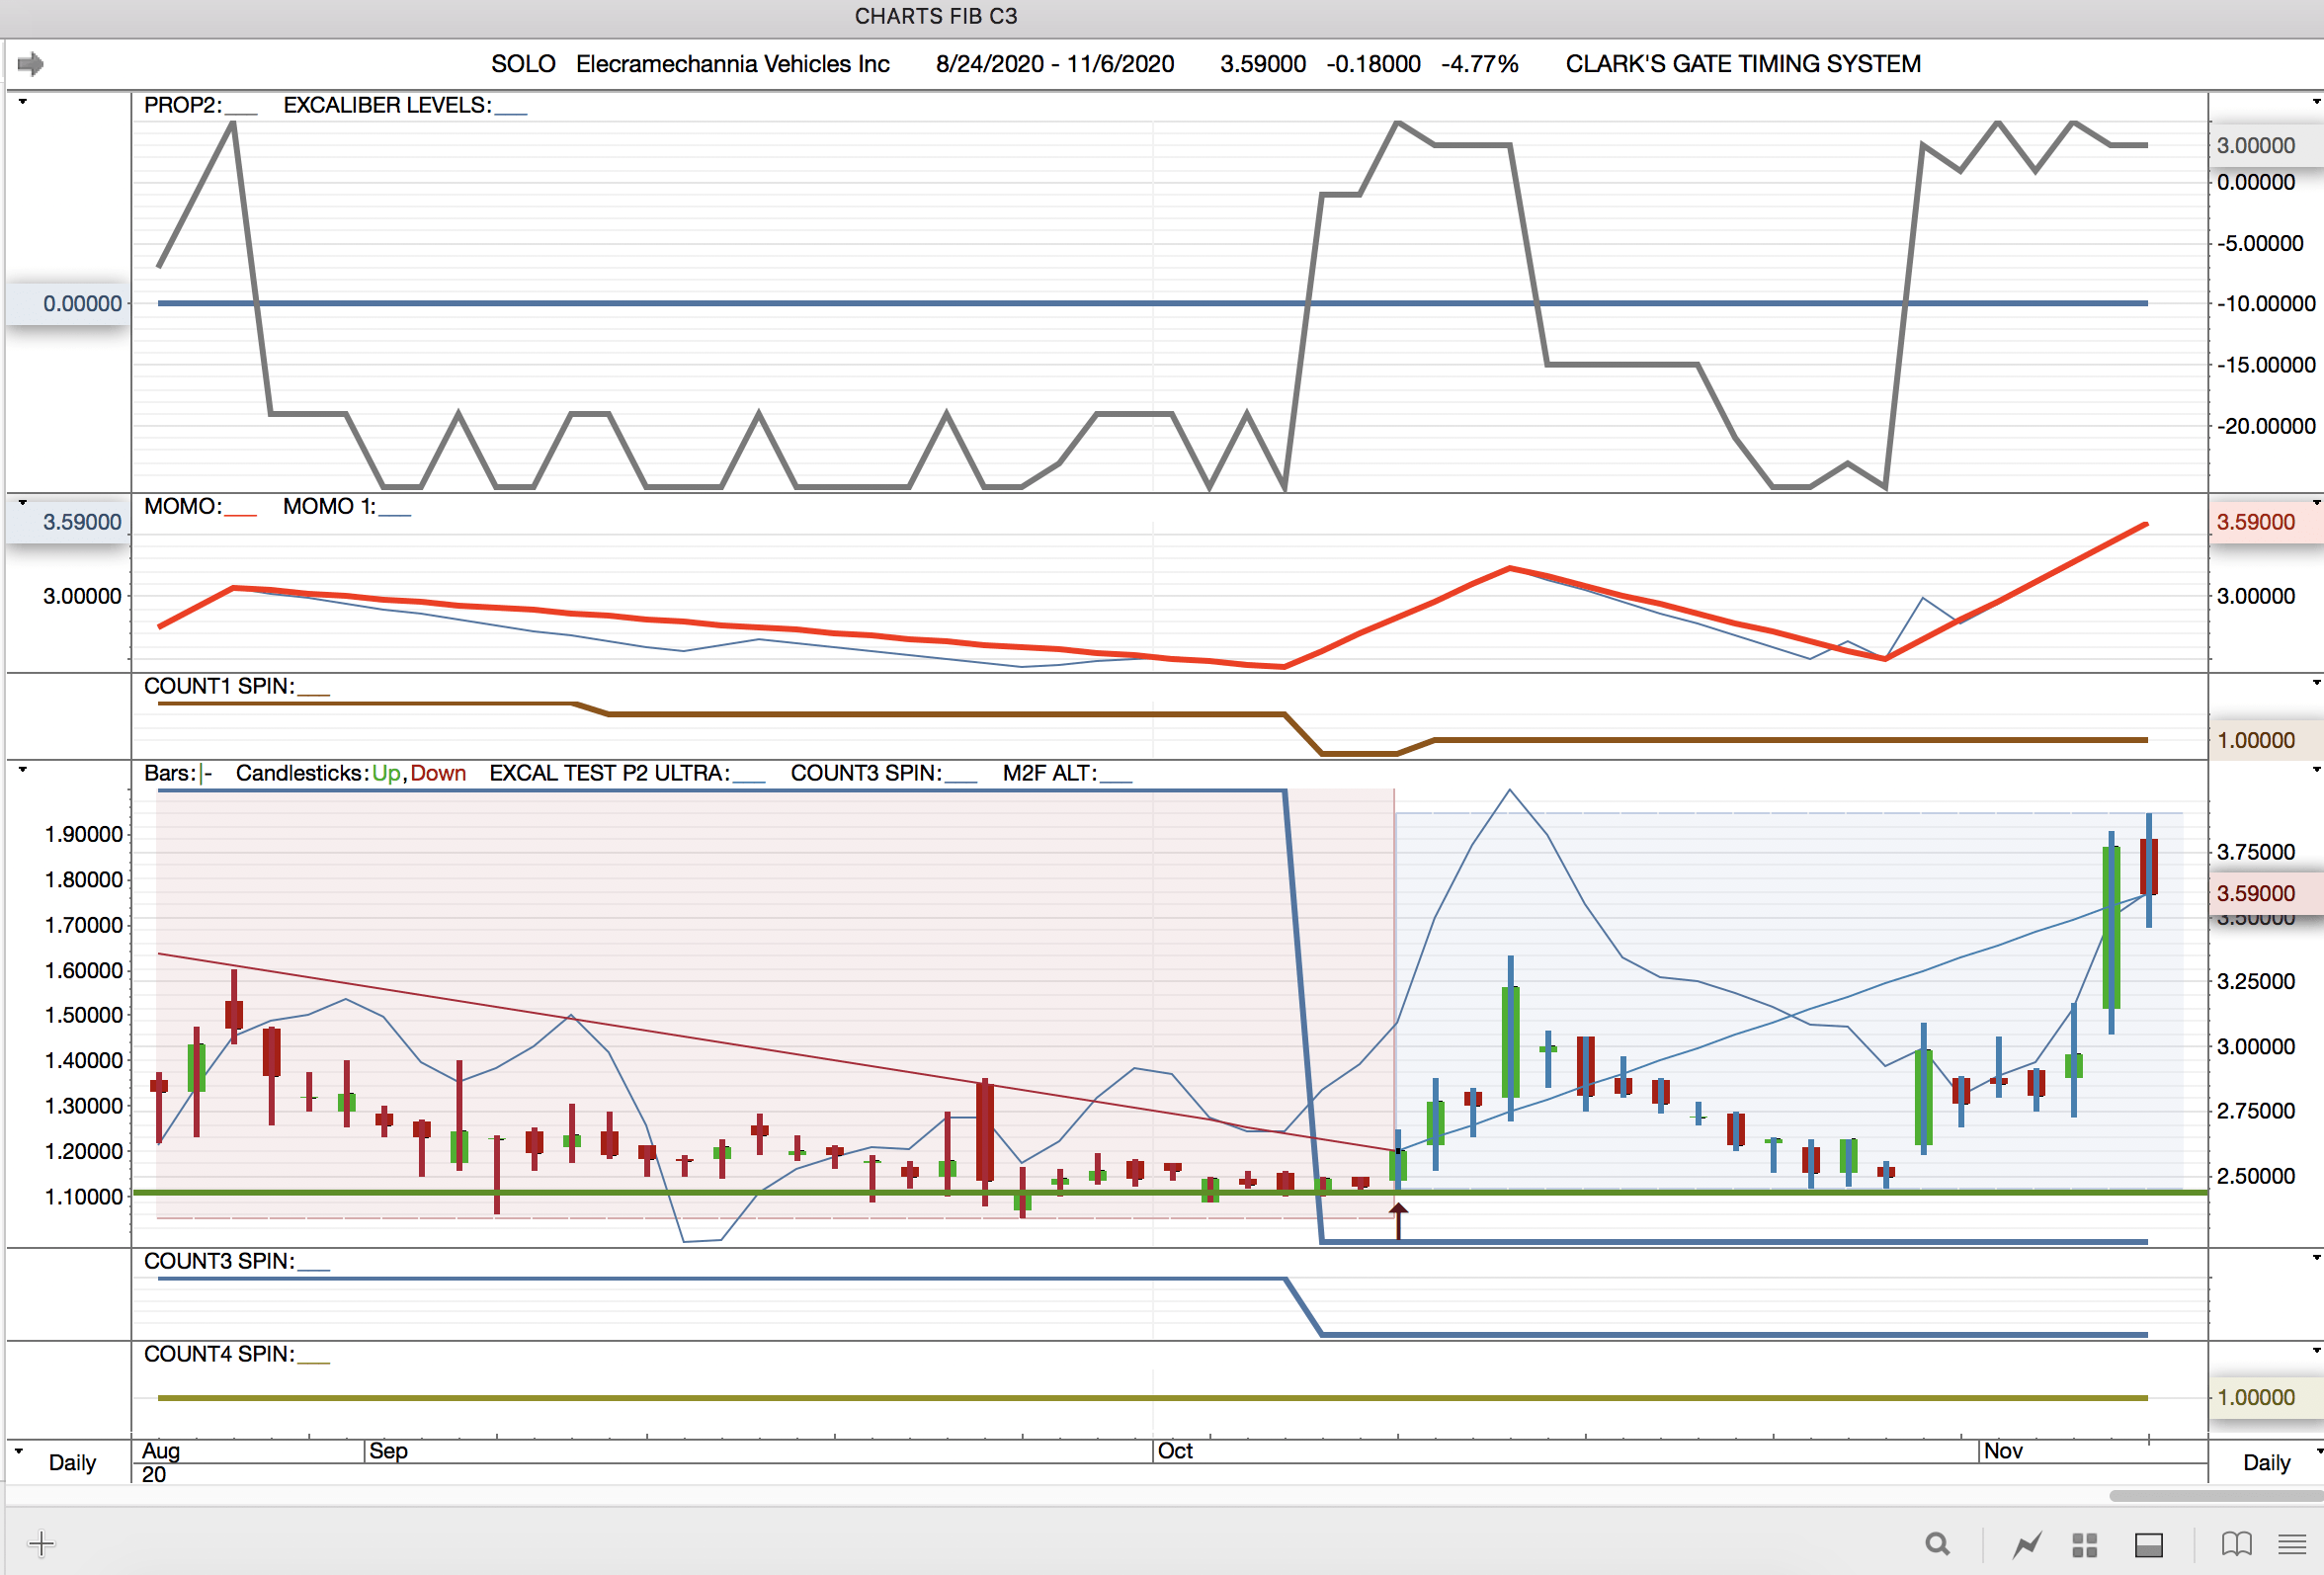Open the MOMO pane right dropdown arrow

[2316, 503]
